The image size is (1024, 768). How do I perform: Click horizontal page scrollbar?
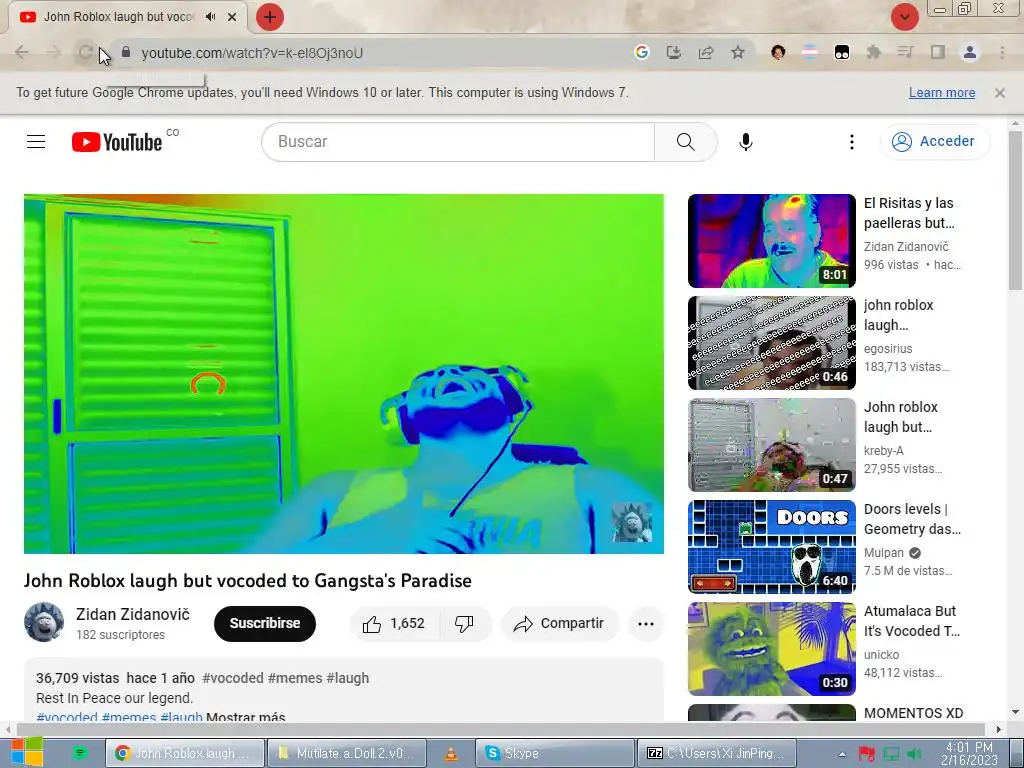502,729
